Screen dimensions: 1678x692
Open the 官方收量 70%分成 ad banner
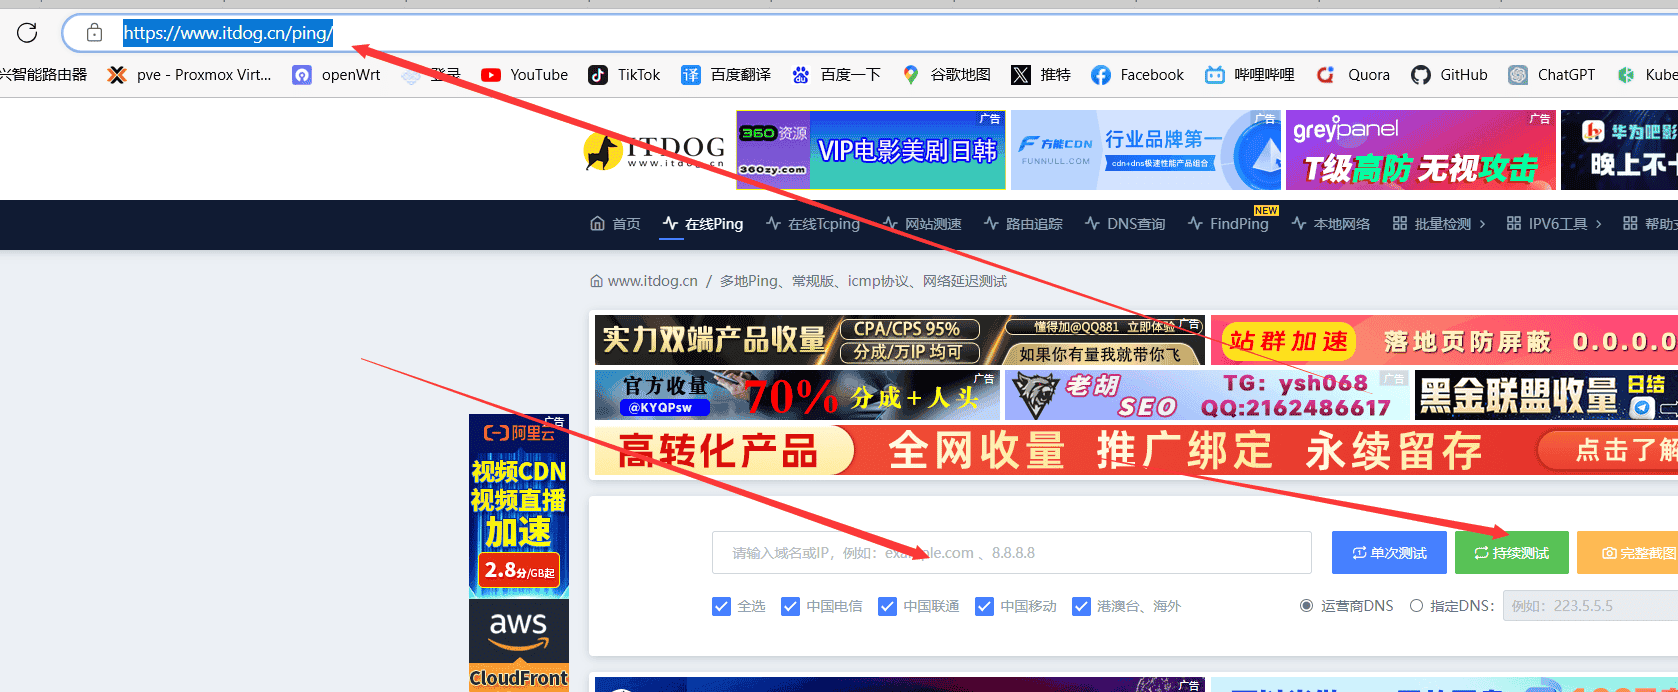coord(797,395)
